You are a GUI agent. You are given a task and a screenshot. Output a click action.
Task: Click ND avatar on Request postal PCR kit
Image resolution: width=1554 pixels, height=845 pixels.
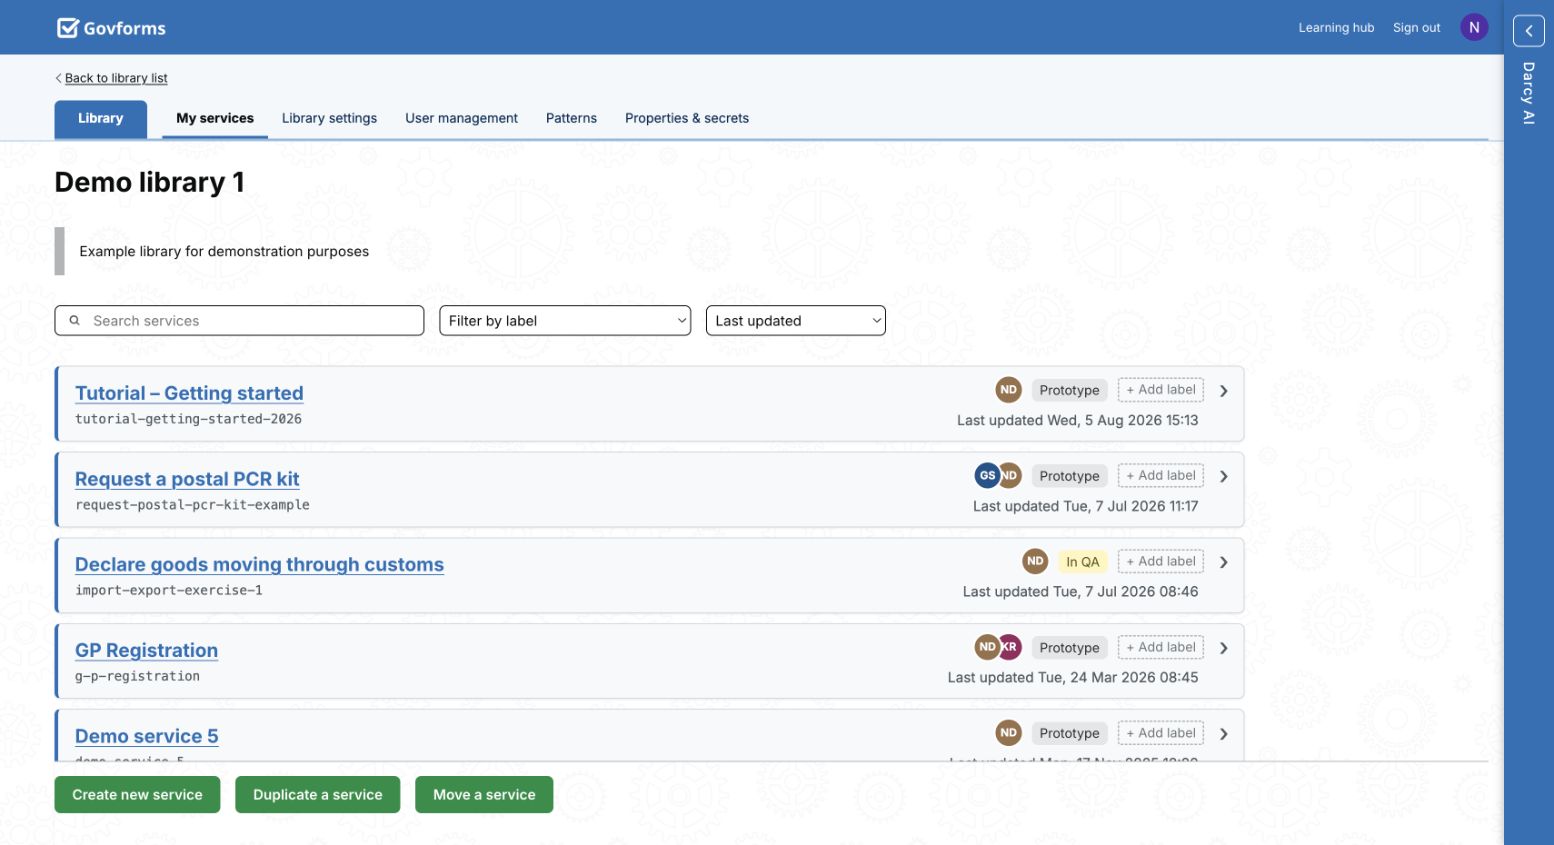[x=1011, y=476]
